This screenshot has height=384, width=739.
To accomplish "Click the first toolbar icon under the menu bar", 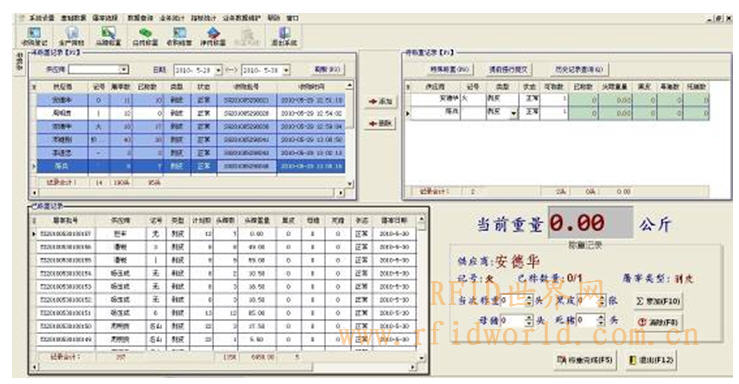I will pos(34,36).
